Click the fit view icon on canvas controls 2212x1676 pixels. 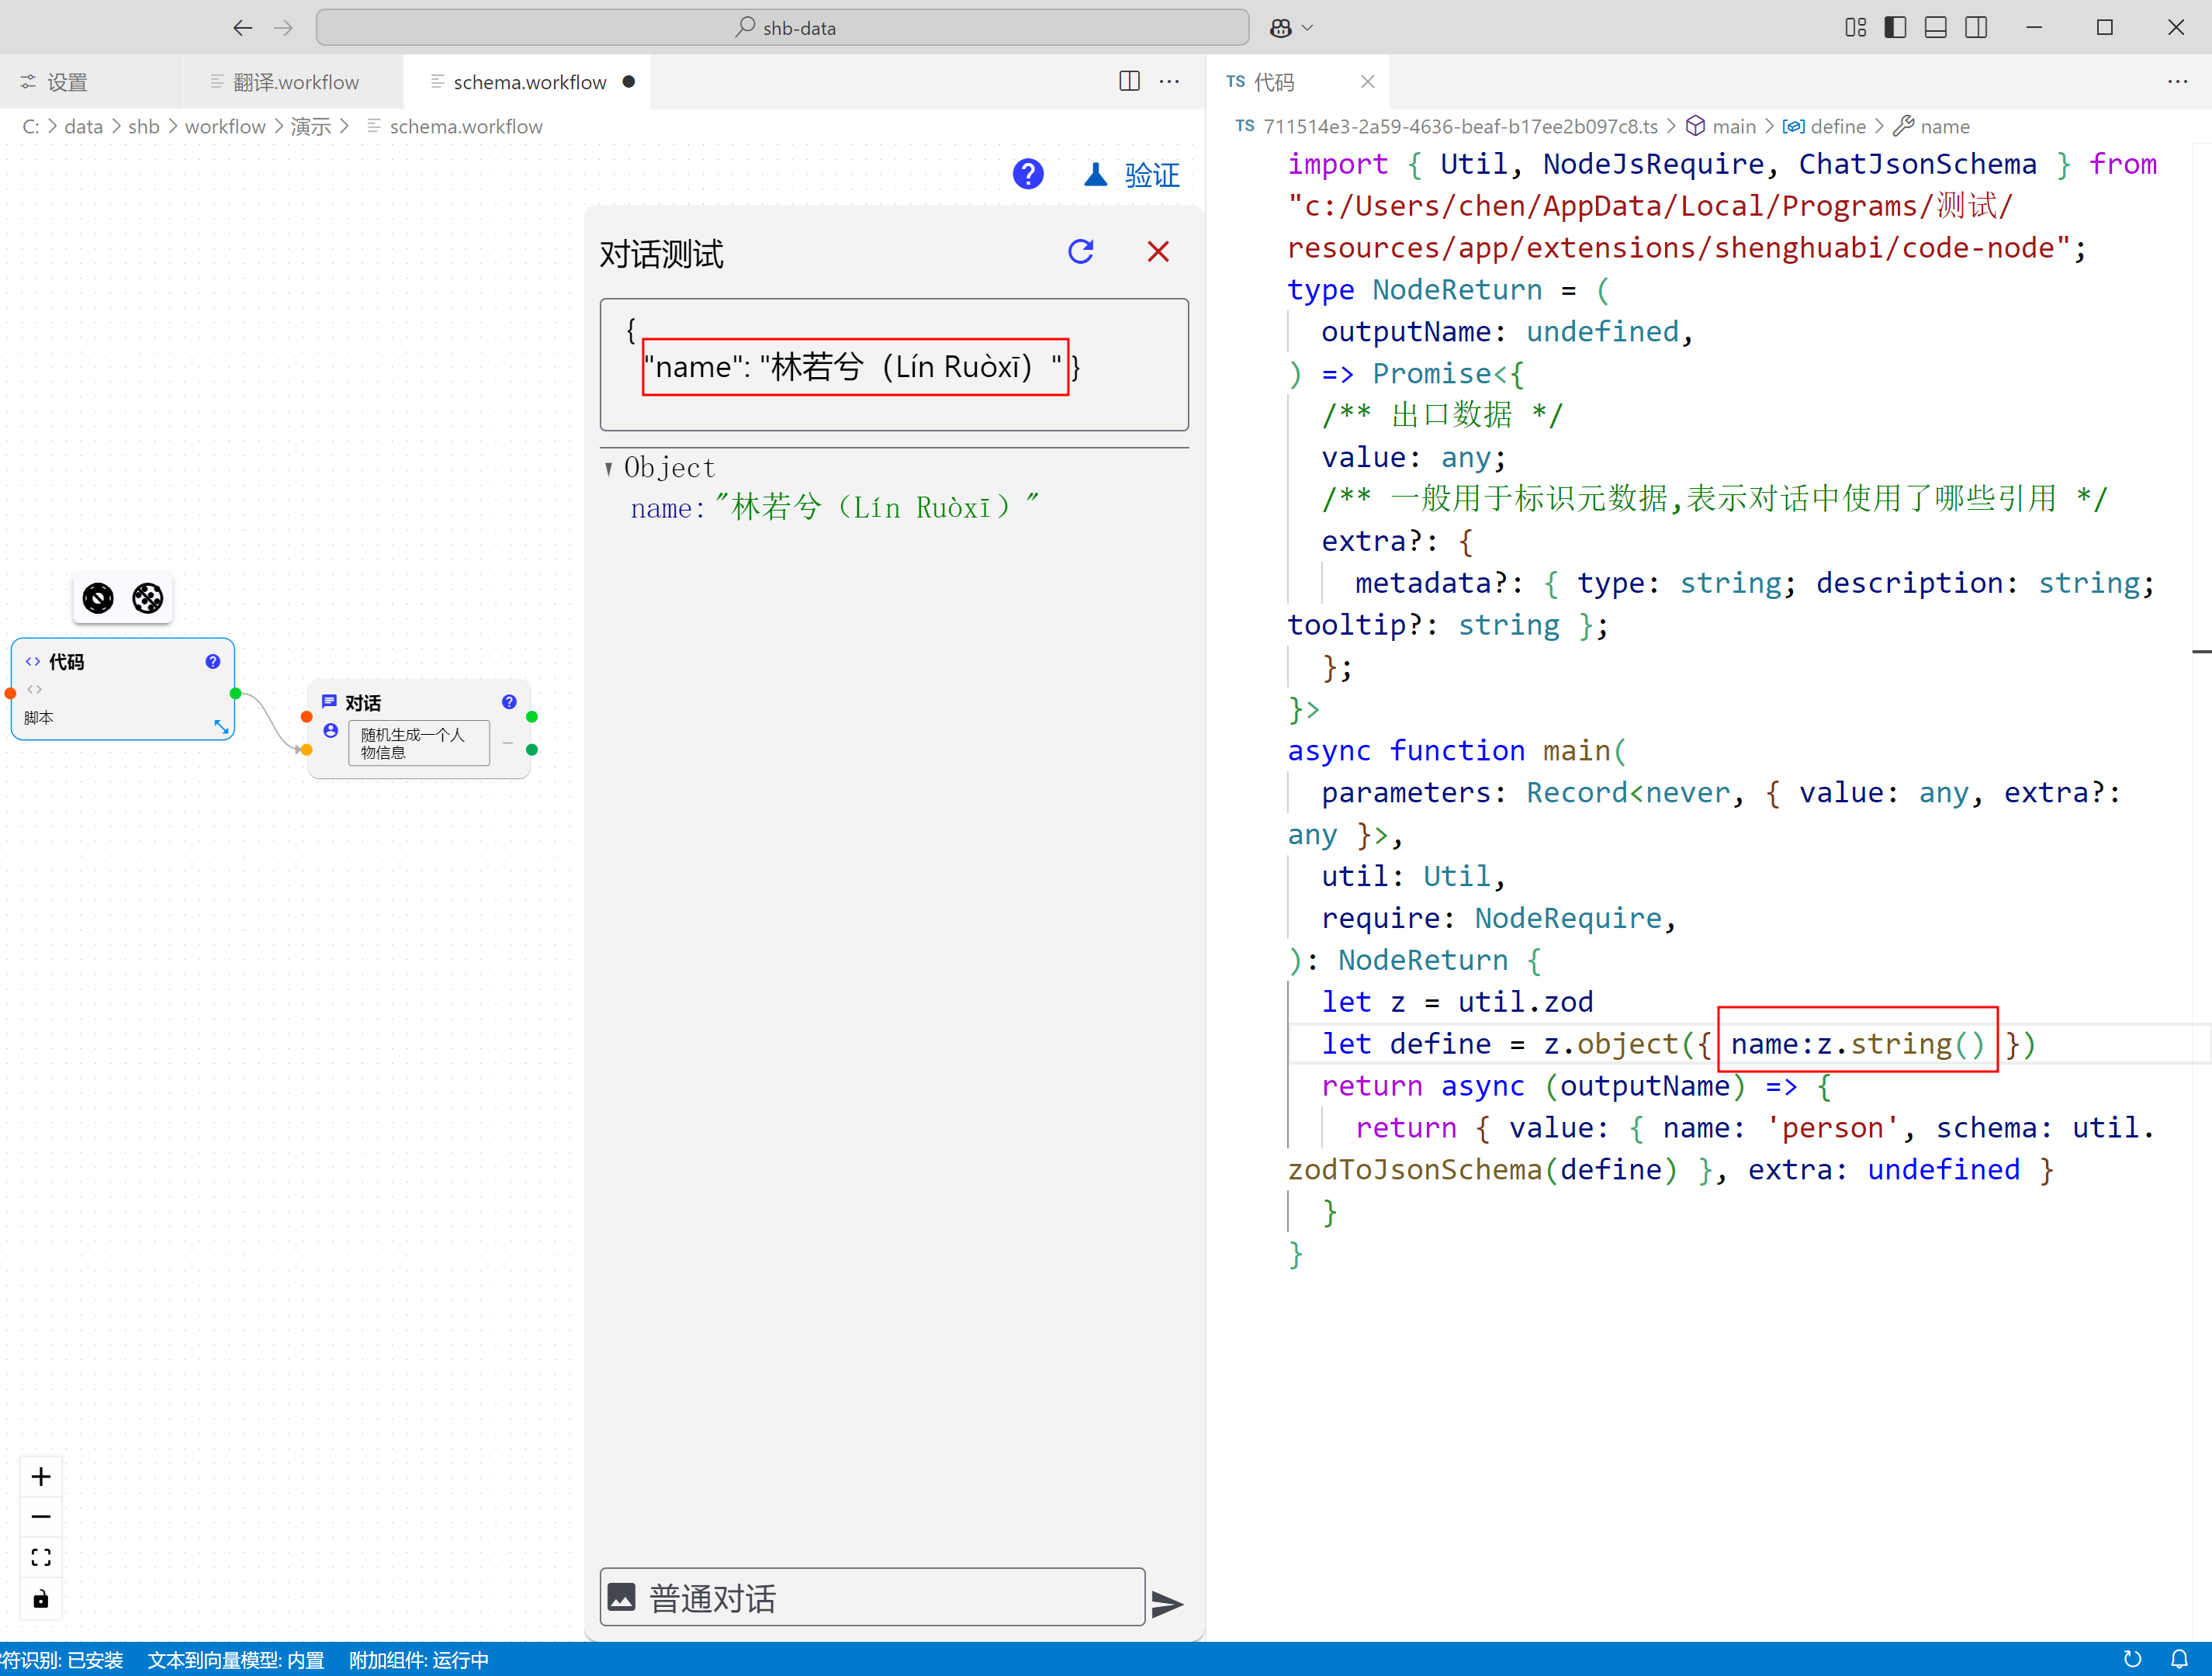(41, 1557)
